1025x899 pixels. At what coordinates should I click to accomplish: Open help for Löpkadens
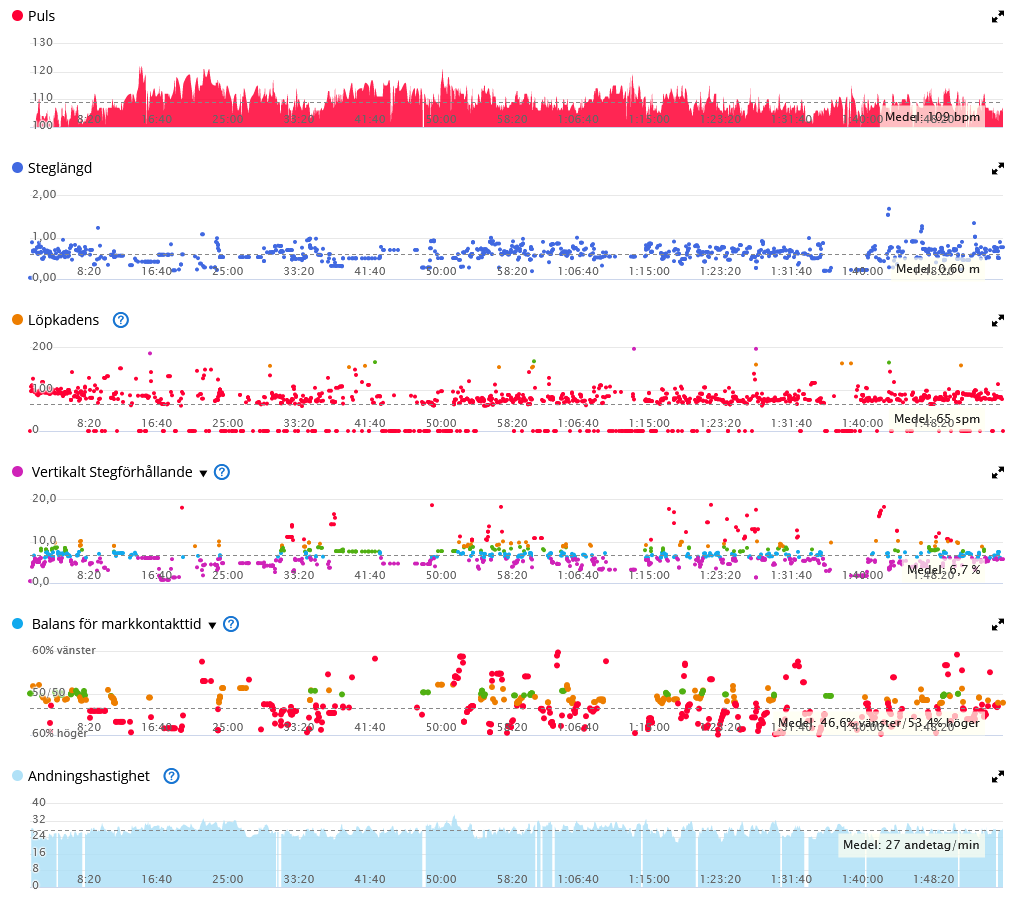click(x=121, y=320)
